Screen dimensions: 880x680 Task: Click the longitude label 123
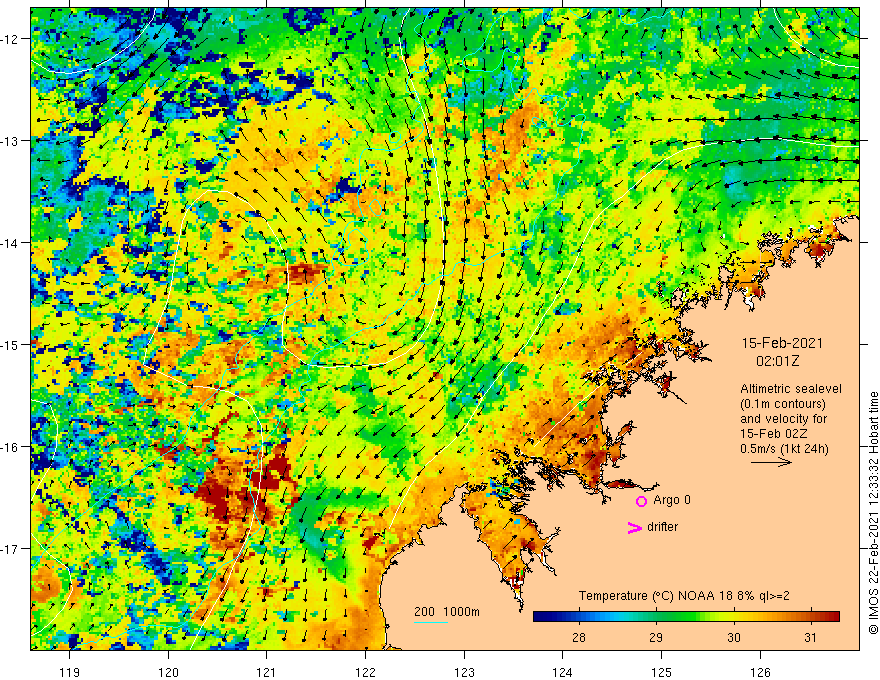click(x=464, y=672)
